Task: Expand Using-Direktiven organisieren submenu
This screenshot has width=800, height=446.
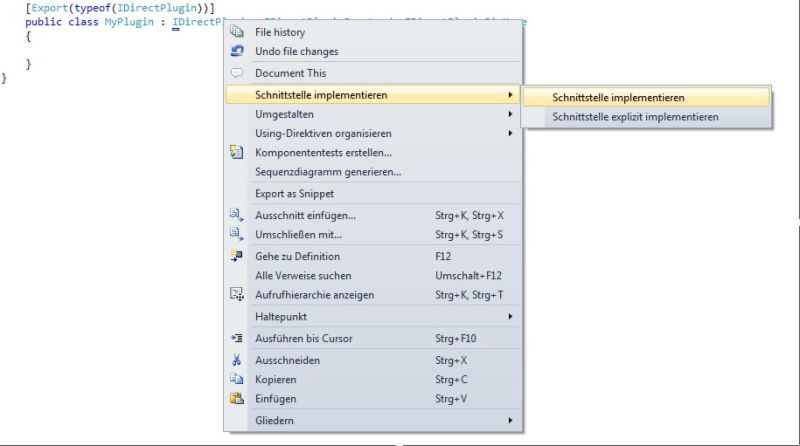Action: [x=373, y=133]
